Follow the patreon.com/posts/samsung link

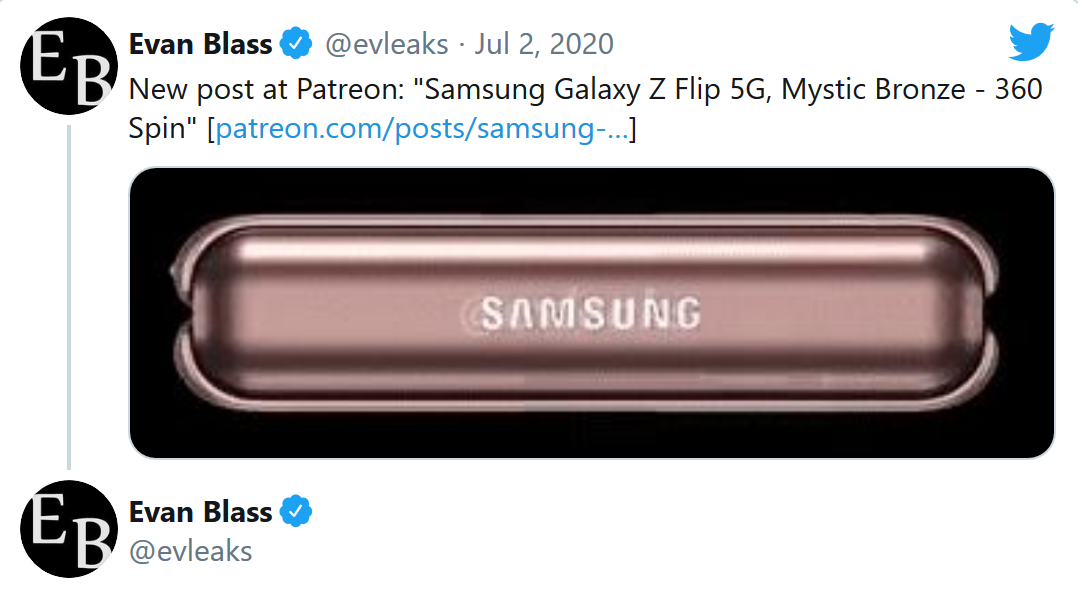pos(422,130)
